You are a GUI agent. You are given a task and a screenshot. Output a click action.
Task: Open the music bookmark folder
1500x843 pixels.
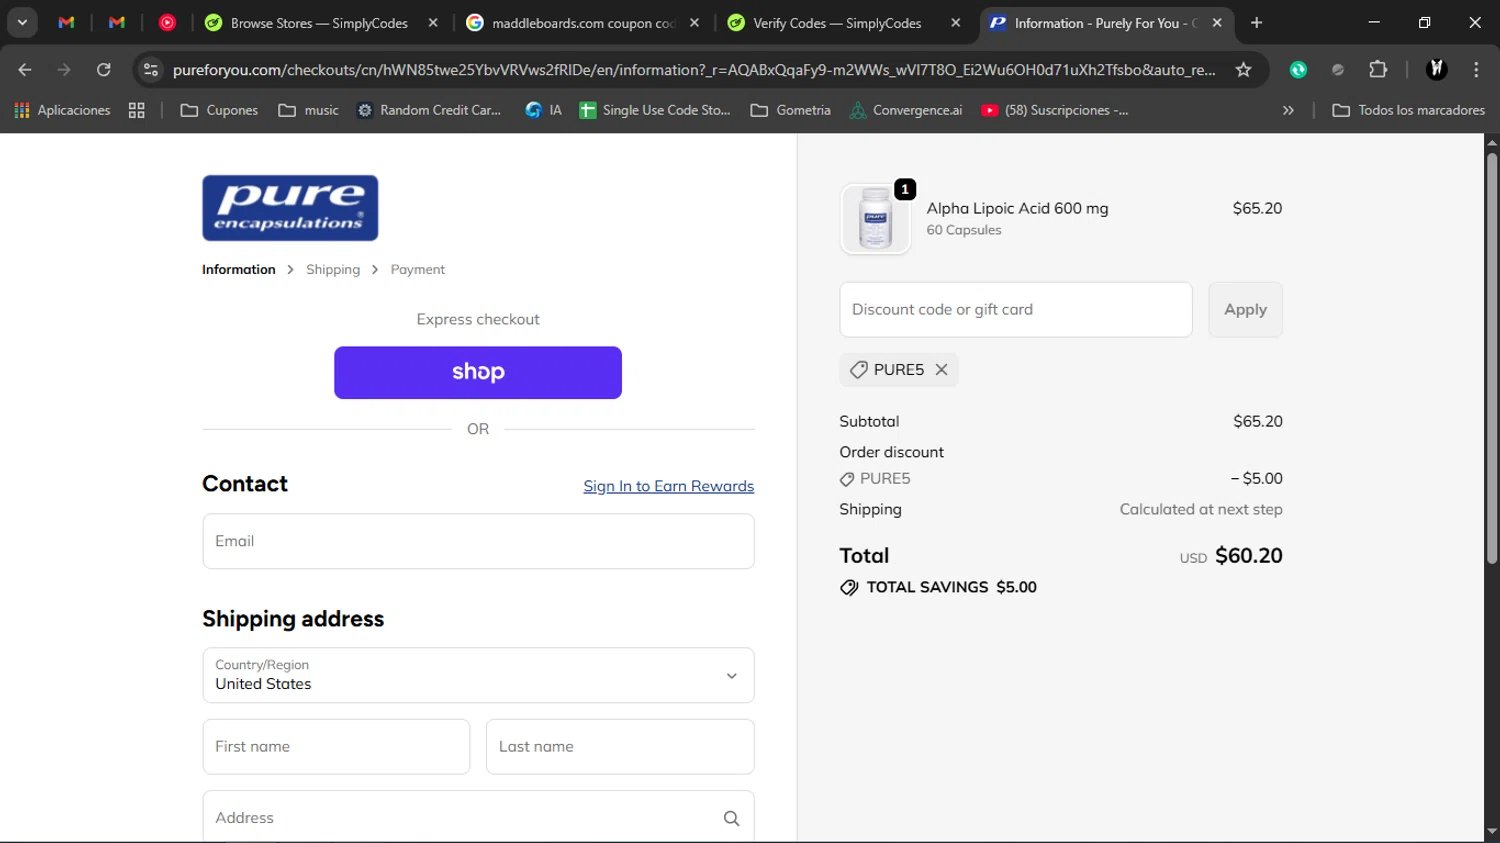308,110
